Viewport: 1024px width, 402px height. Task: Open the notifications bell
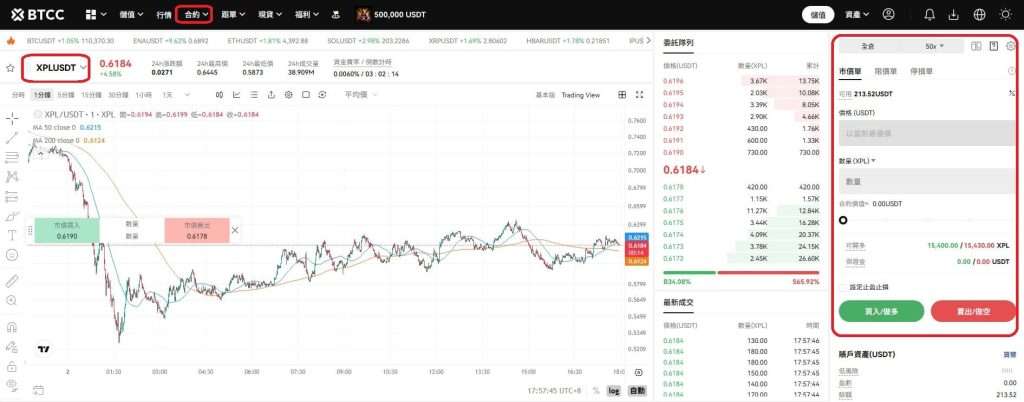click(930, 15)
